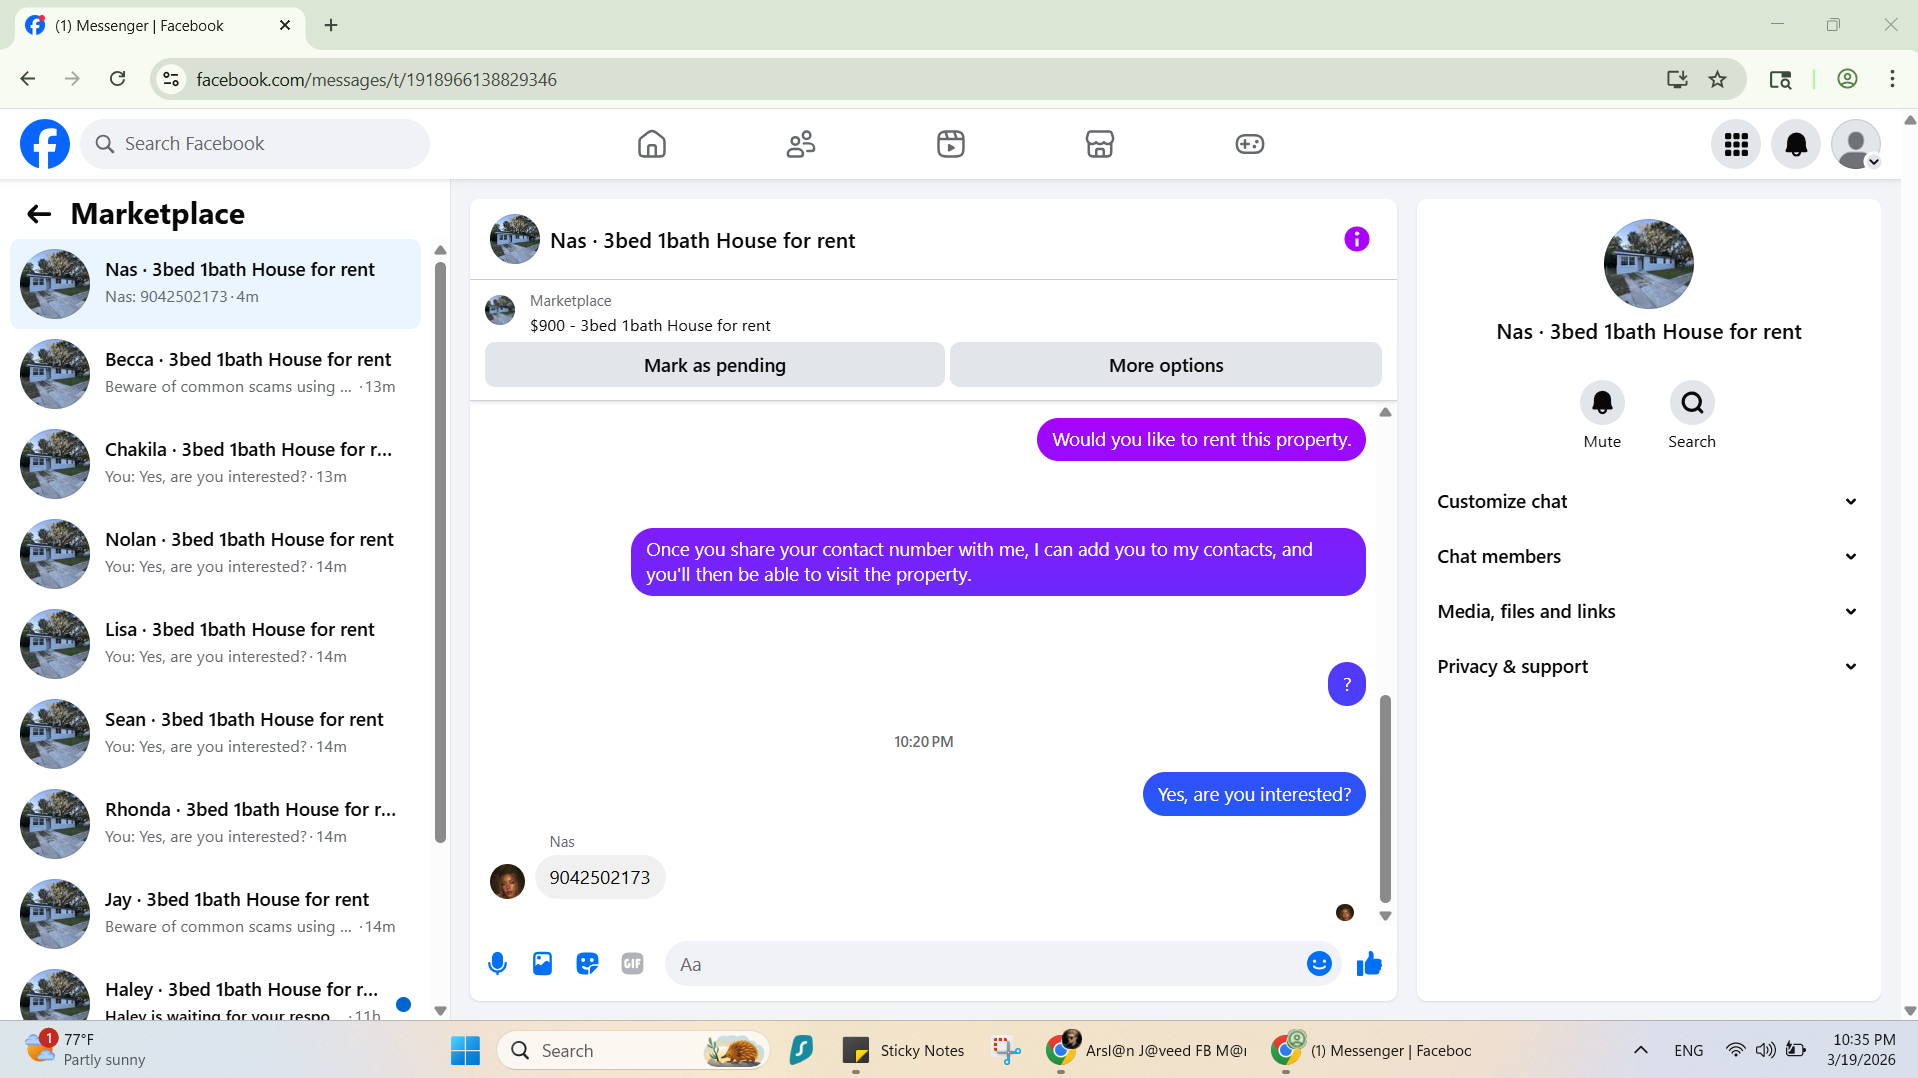Open Sean's house for rent conversation

click(215, 733)
